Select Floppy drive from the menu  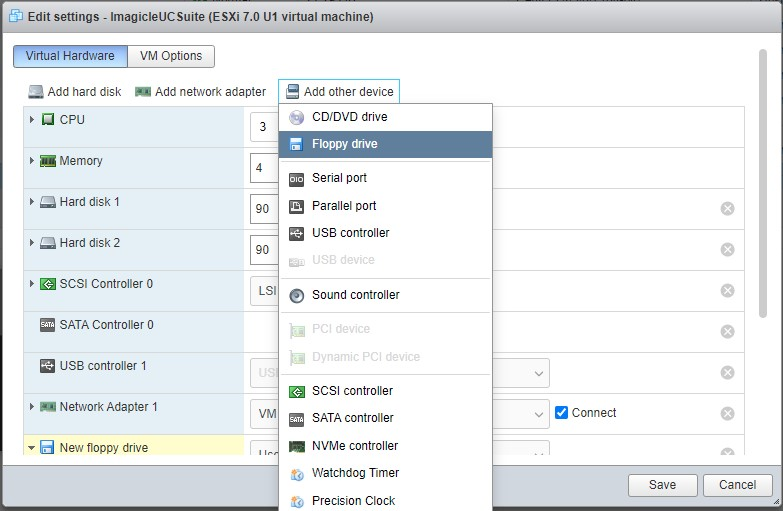click(x=345, y=144)
